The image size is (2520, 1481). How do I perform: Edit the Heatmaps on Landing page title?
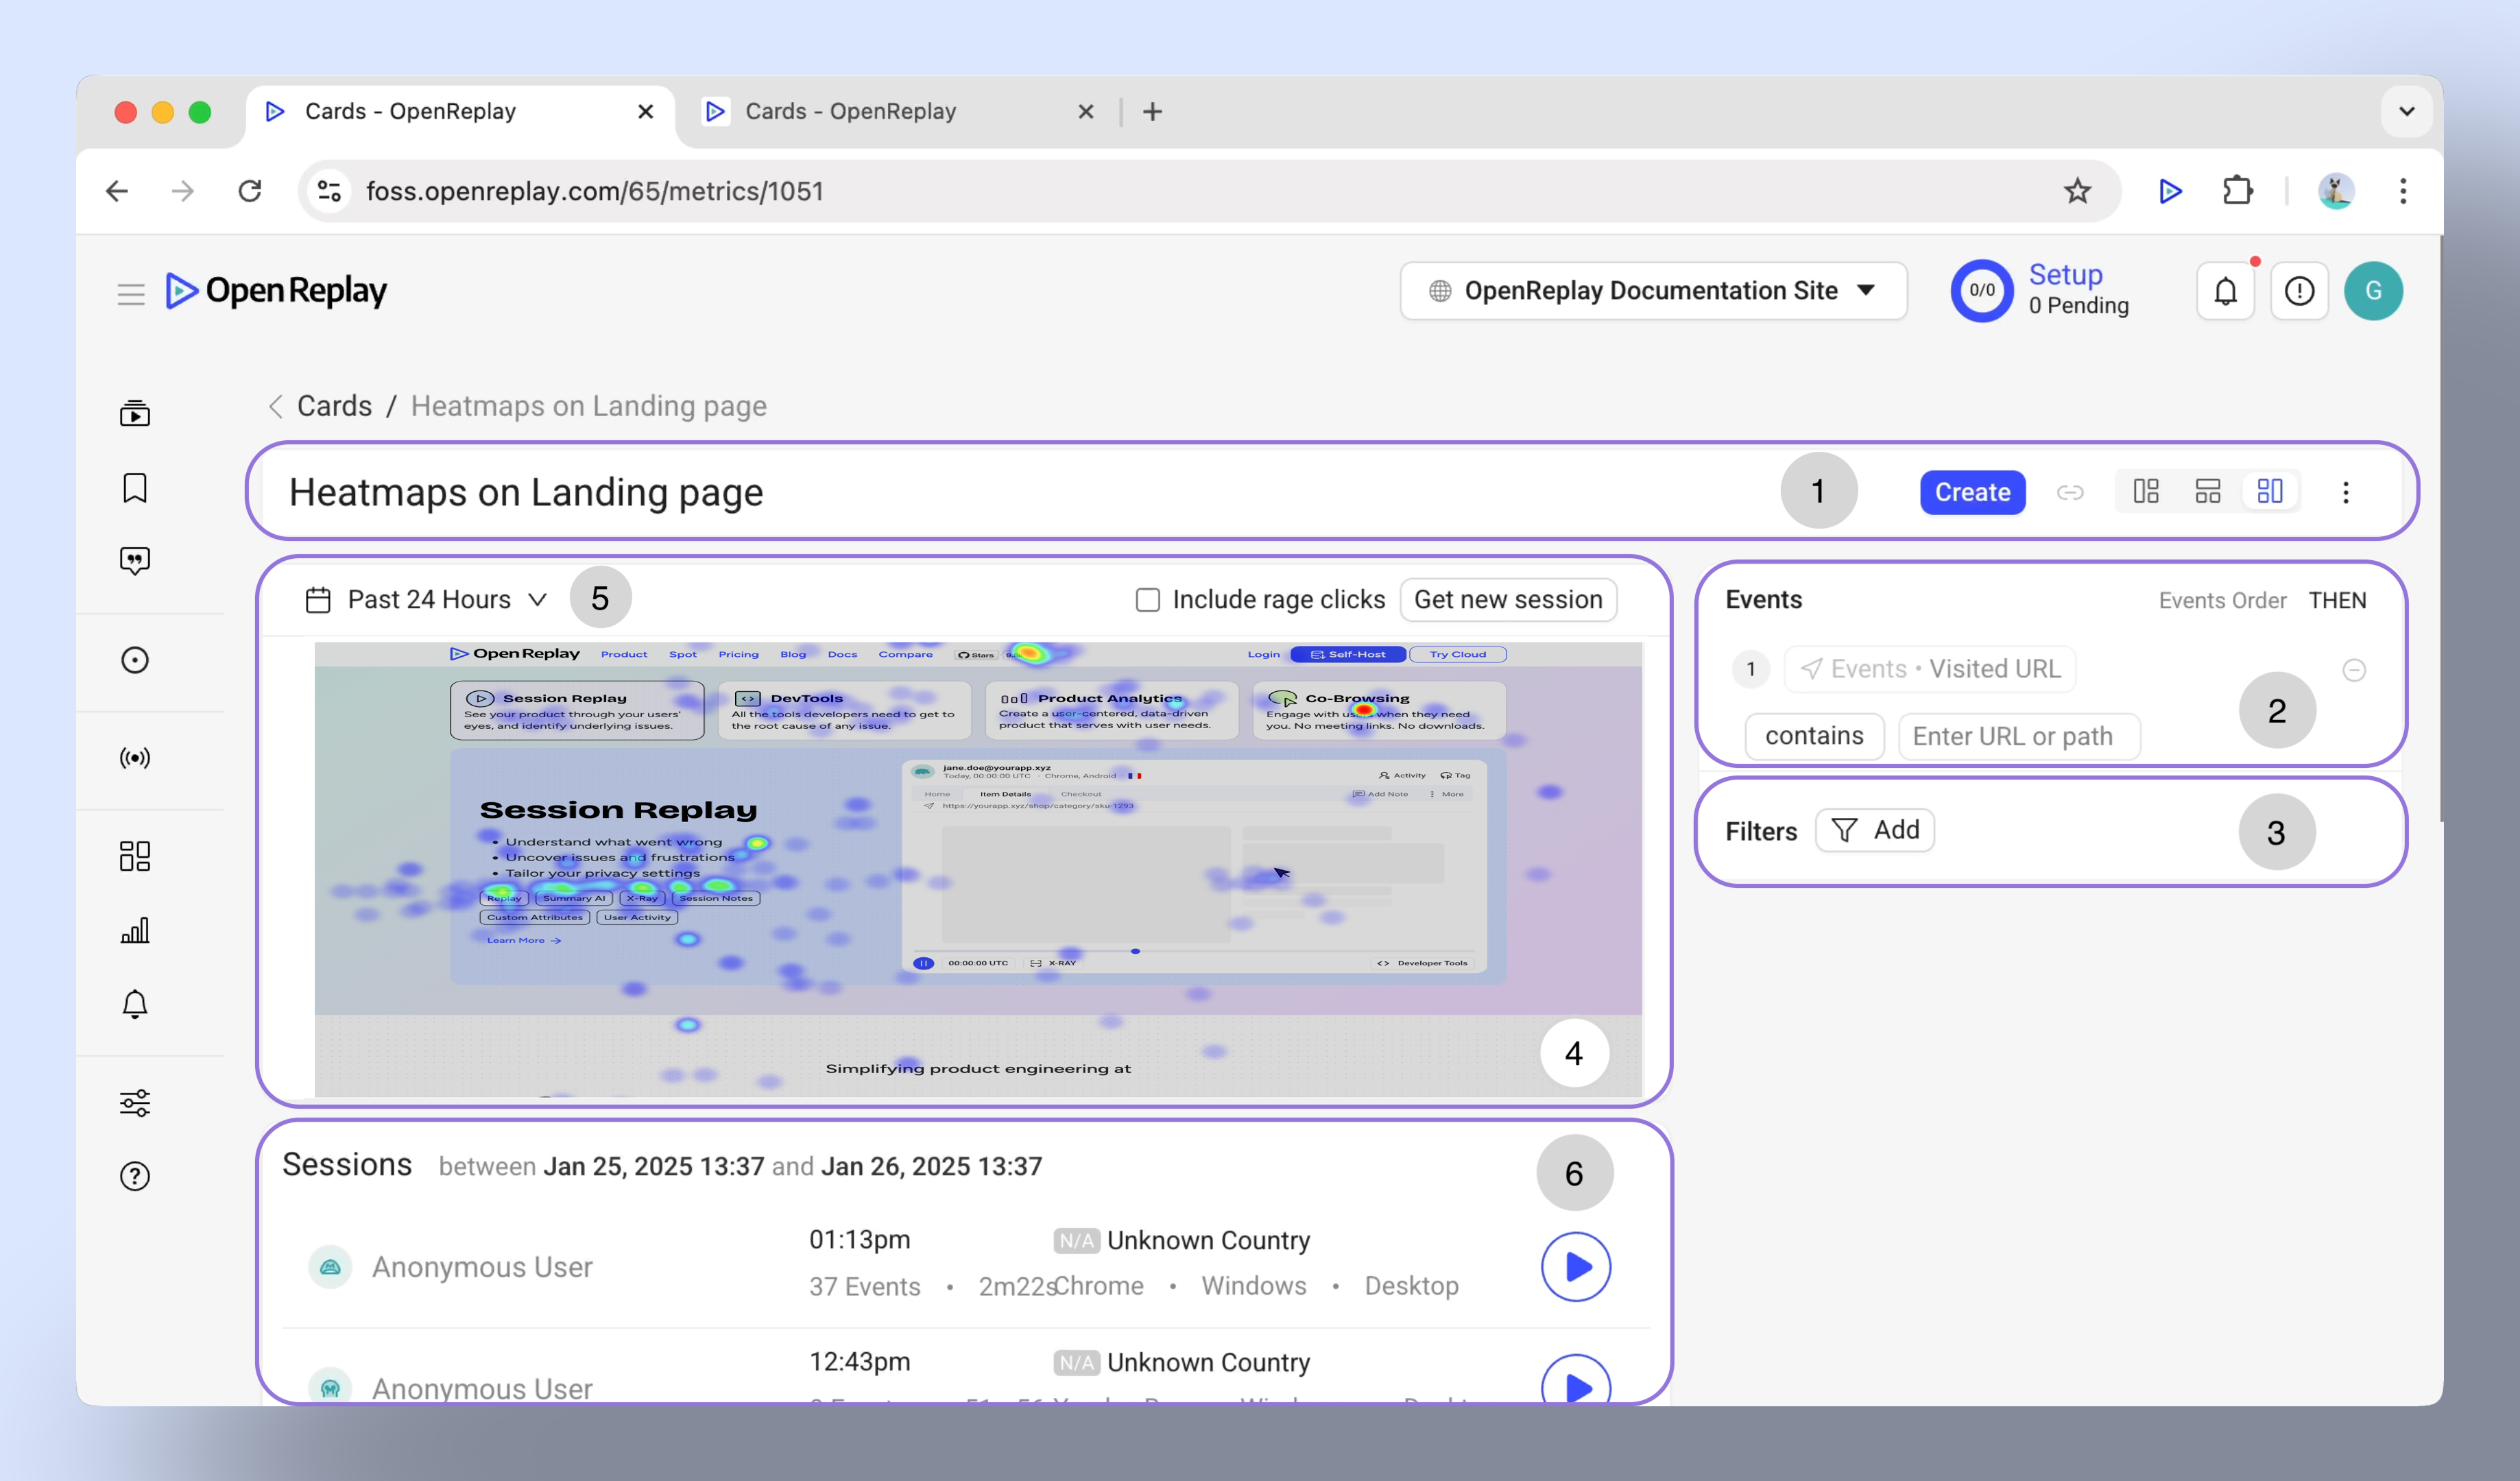coord(526,492)
